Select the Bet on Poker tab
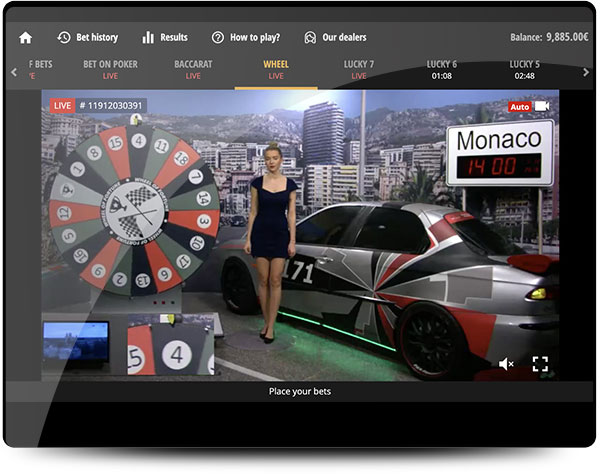This screenshot has width=600, height=474. pyautogui.click(x=110, y=69)
